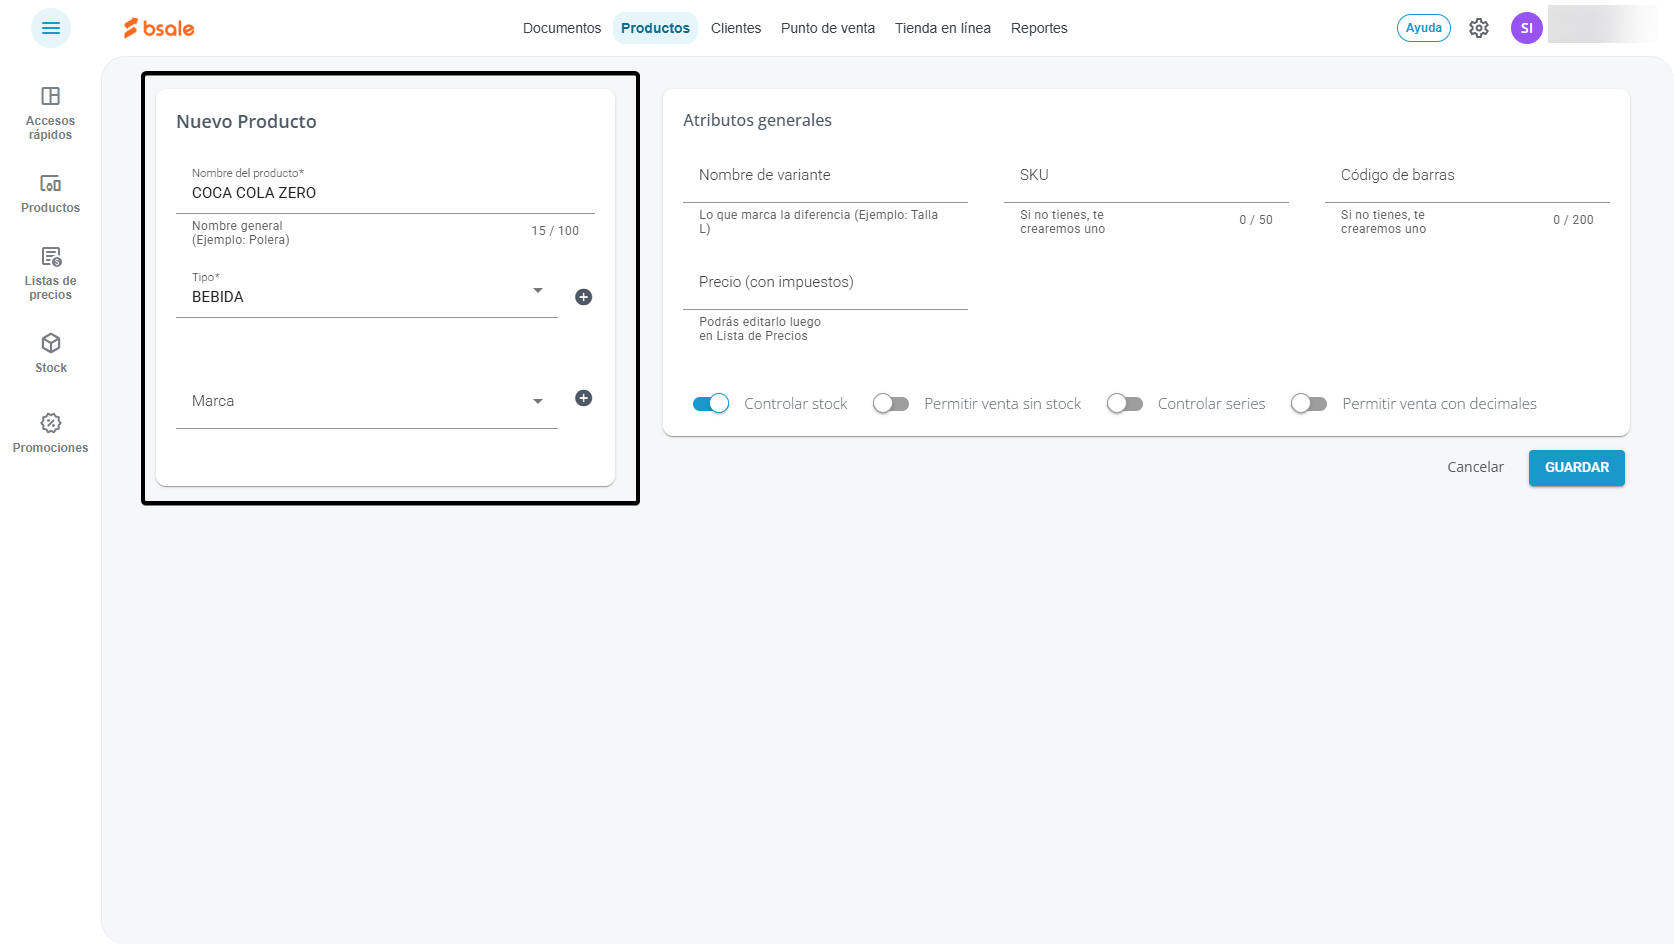
Task: Enable Controlar series toggle
Action: click(x=1125, y=404)
